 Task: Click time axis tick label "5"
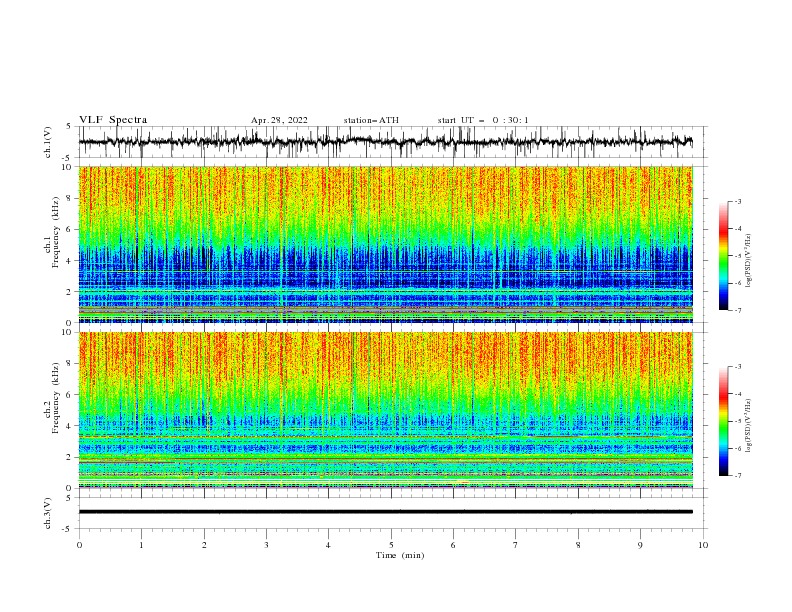[391, 545]
